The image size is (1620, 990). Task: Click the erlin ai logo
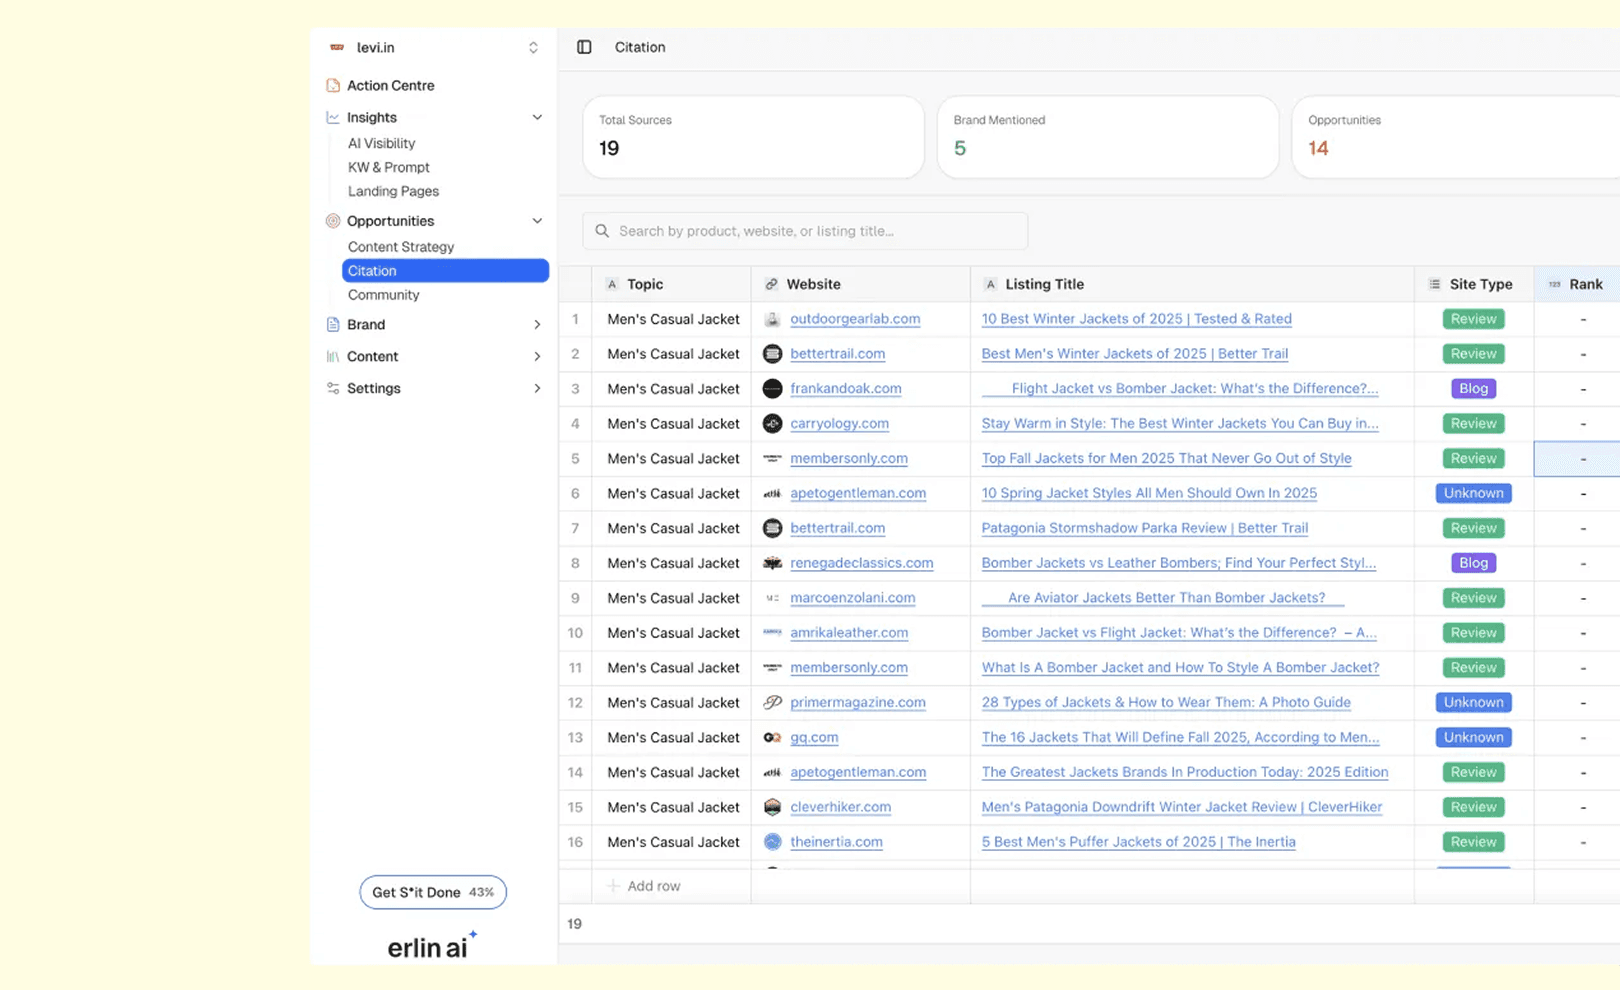(432, 945)
